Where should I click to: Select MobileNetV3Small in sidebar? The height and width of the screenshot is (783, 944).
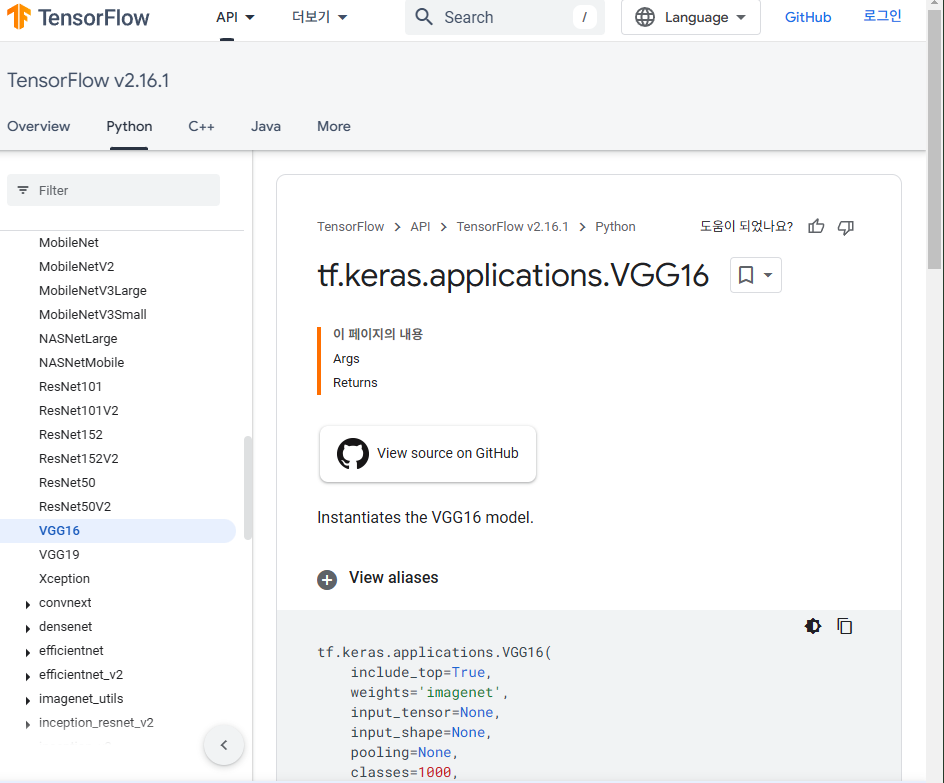93,315
